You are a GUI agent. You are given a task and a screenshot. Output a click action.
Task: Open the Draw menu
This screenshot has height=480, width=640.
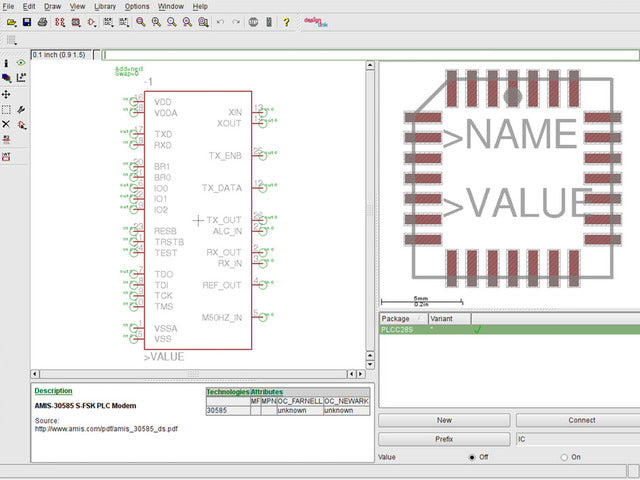tap(51, 6)
